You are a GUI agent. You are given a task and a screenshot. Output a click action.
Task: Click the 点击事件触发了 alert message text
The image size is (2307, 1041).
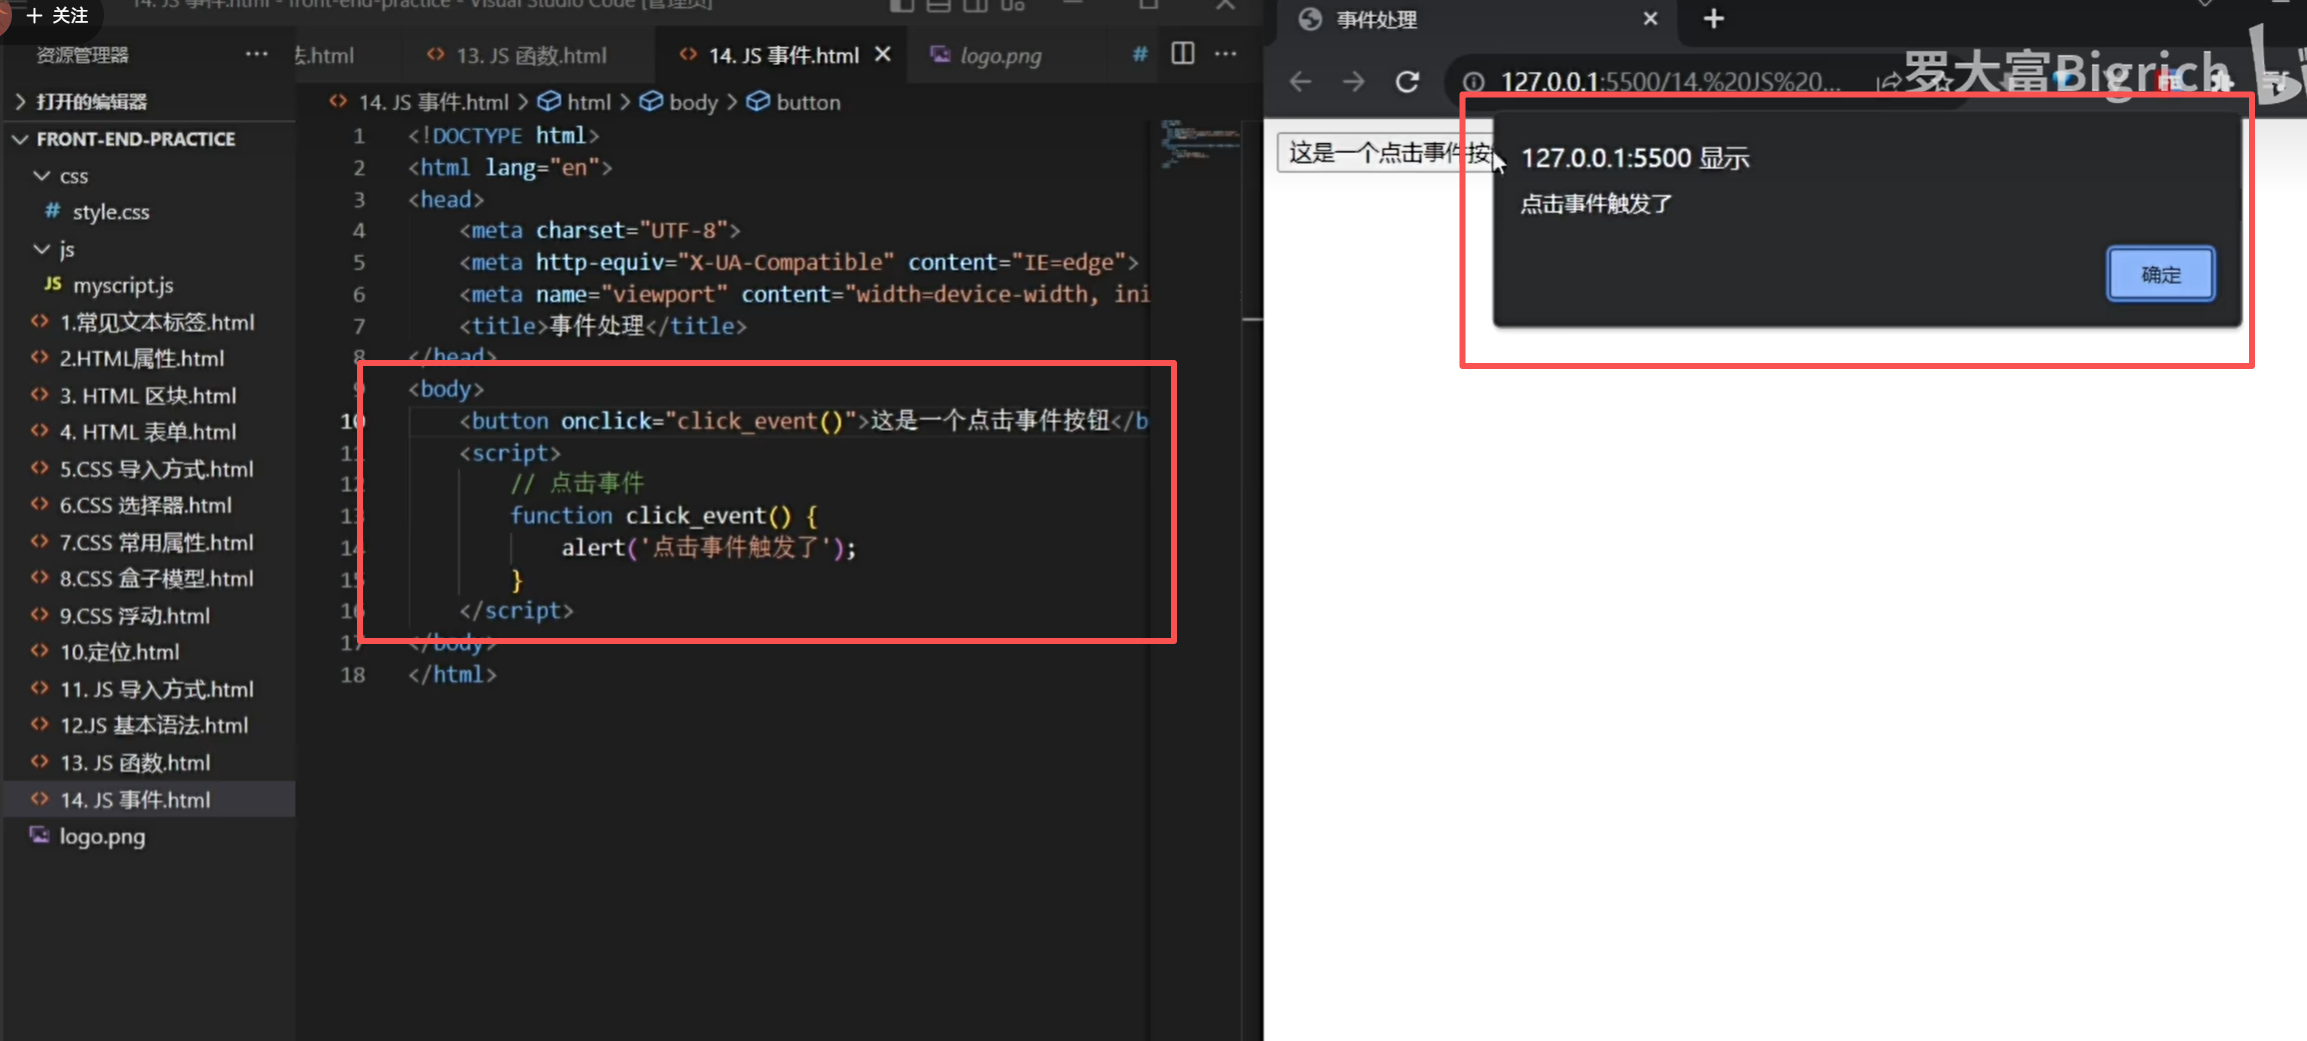(1596, 204)
